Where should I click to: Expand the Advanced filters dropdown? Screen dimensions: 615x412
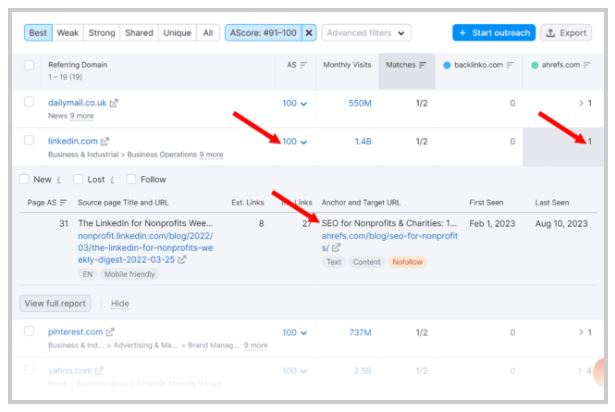click(366, 33)
